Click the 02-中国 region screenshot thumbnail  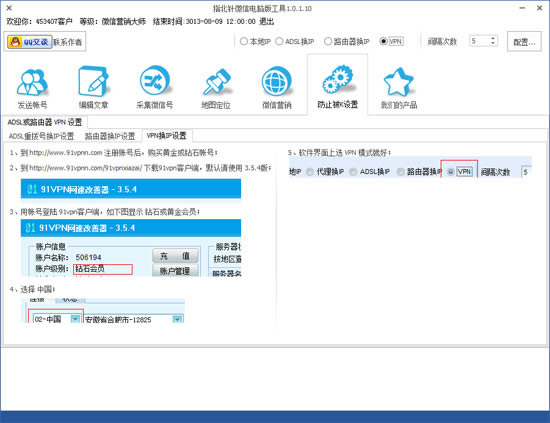click(x=104, y=311)
